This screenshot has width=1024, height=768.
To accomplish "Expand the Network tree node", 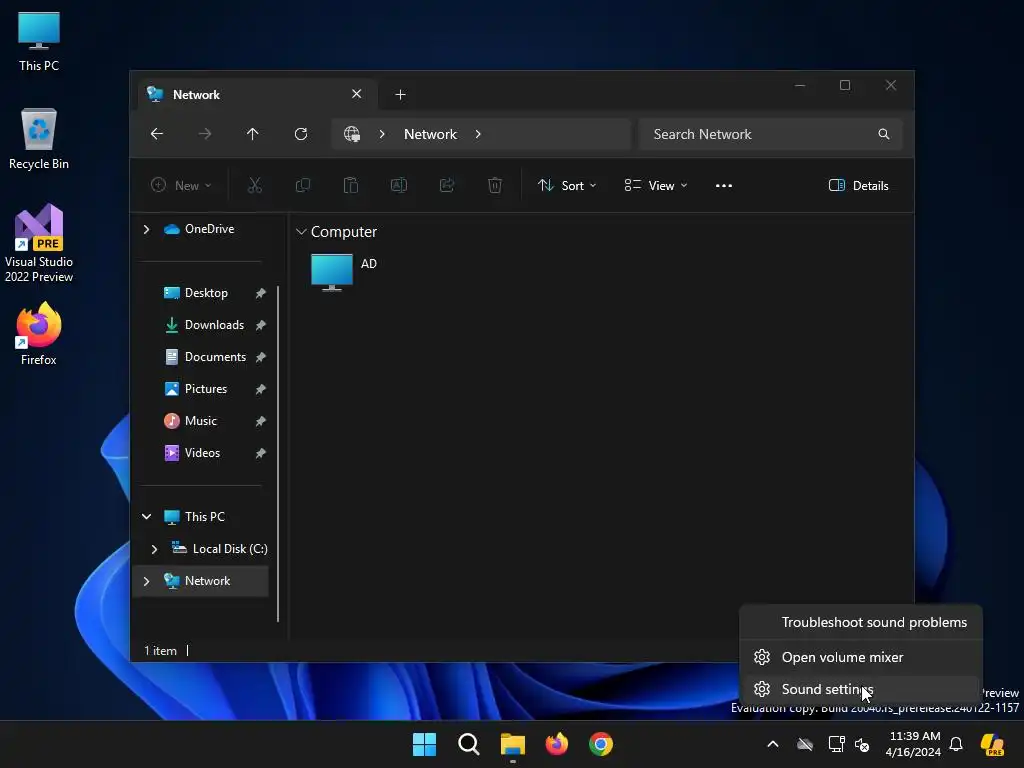I will click(x=146, y=581).
